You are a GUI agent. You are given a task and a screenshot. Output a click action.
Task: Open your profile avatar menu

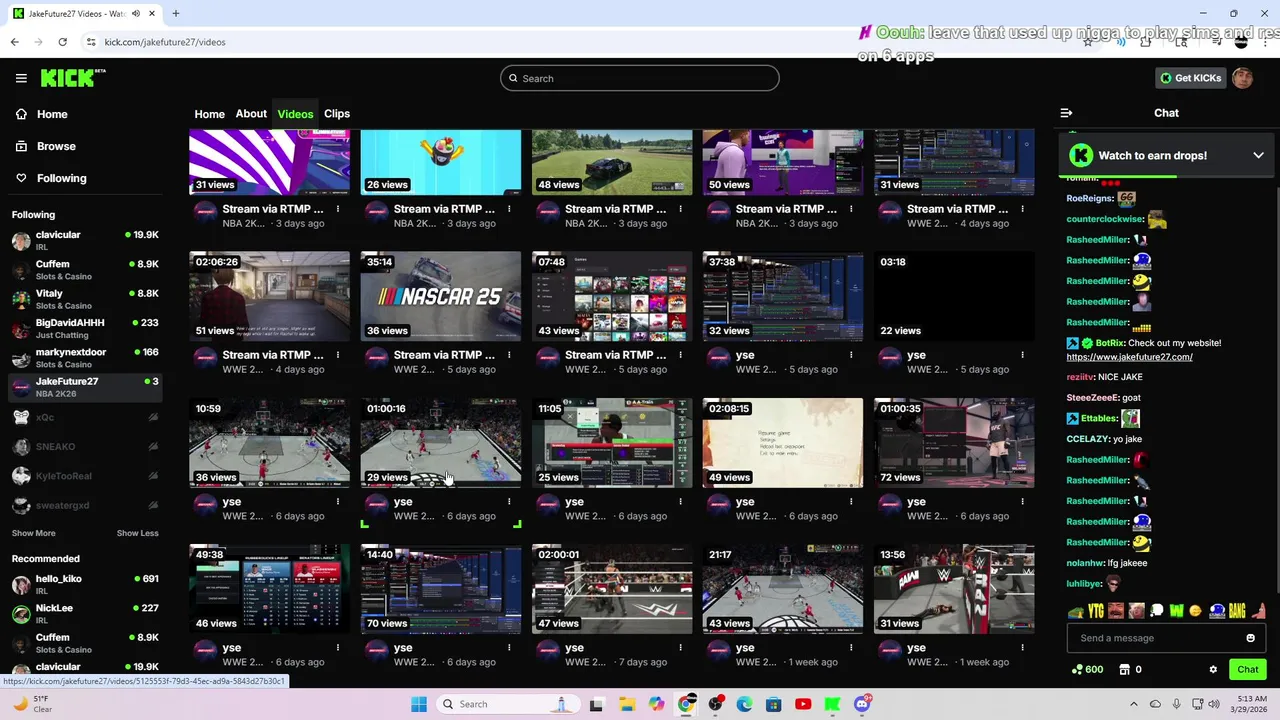[1242, 78]
